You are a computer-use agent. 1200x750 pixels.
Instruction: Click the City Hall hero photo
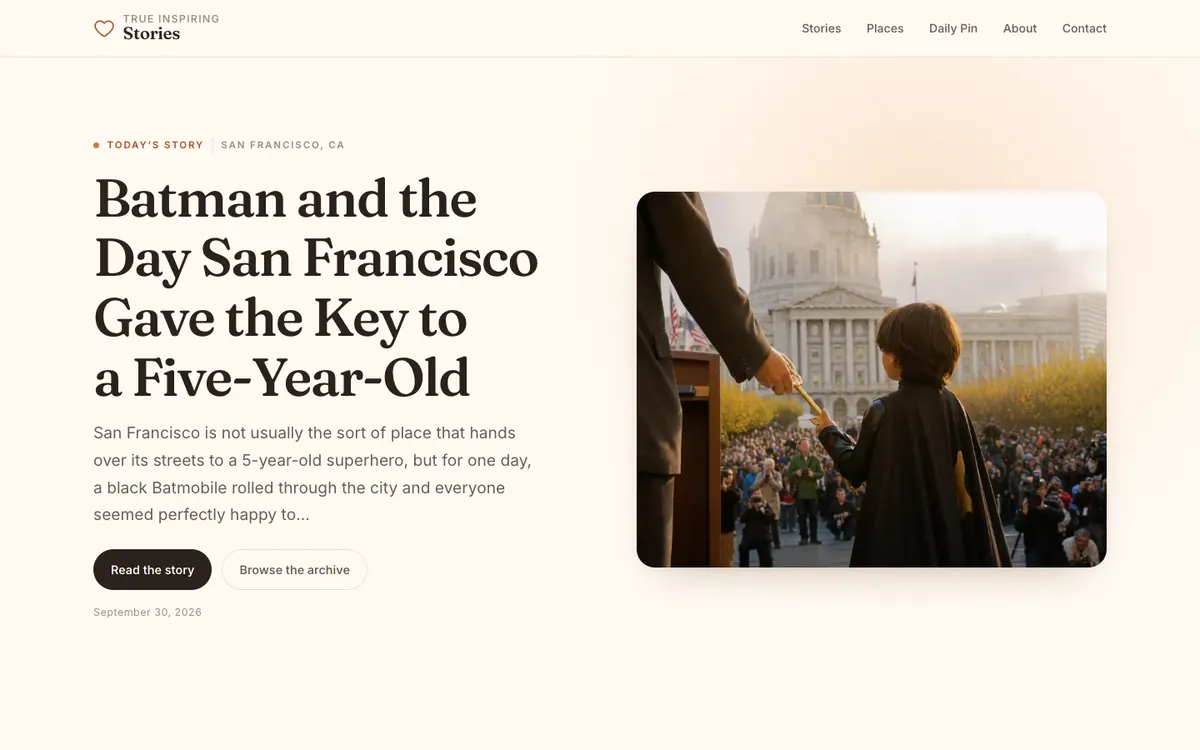click(871, 380)
